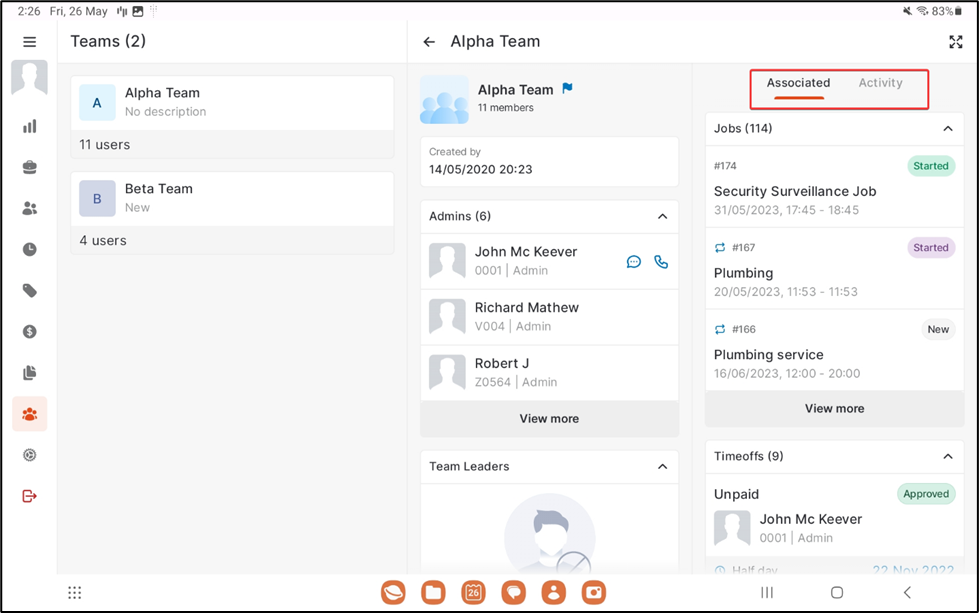This screenshot has width=979, height=613.
Task: Open the briefcase jobs icon in sidebar
Action: 30,168
